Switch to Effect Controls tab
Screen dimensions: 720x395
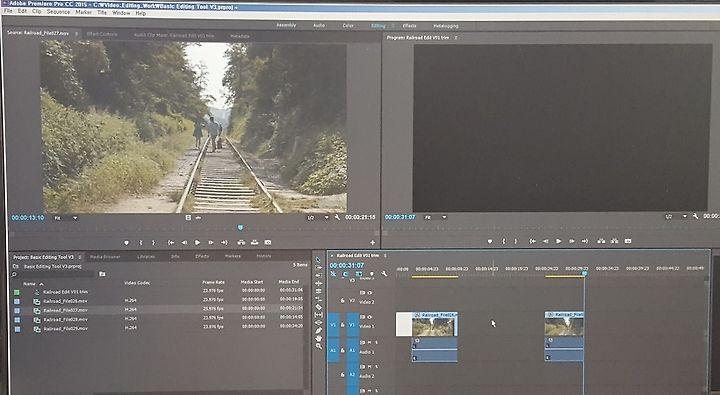[x=102, y=34]
